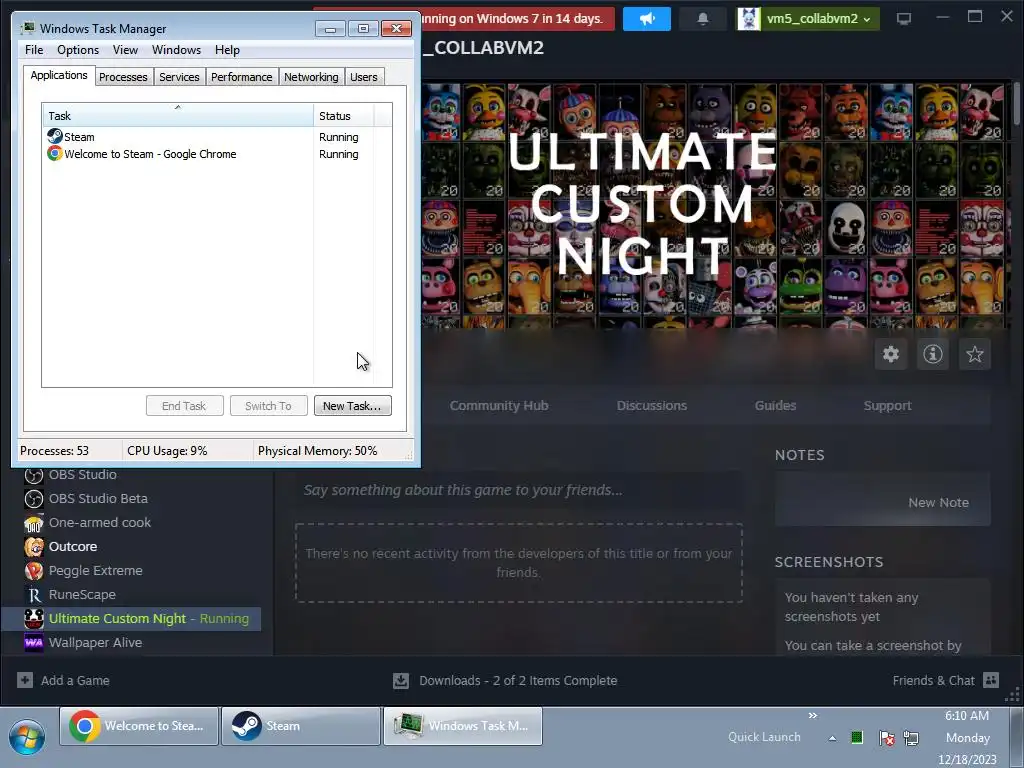Open game settings gear icon

coord(891,354)
